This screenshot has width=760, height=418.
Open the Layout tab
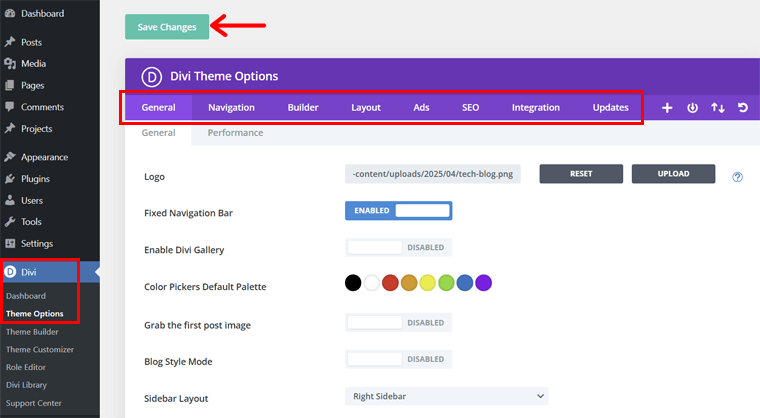tap(366, 108)
